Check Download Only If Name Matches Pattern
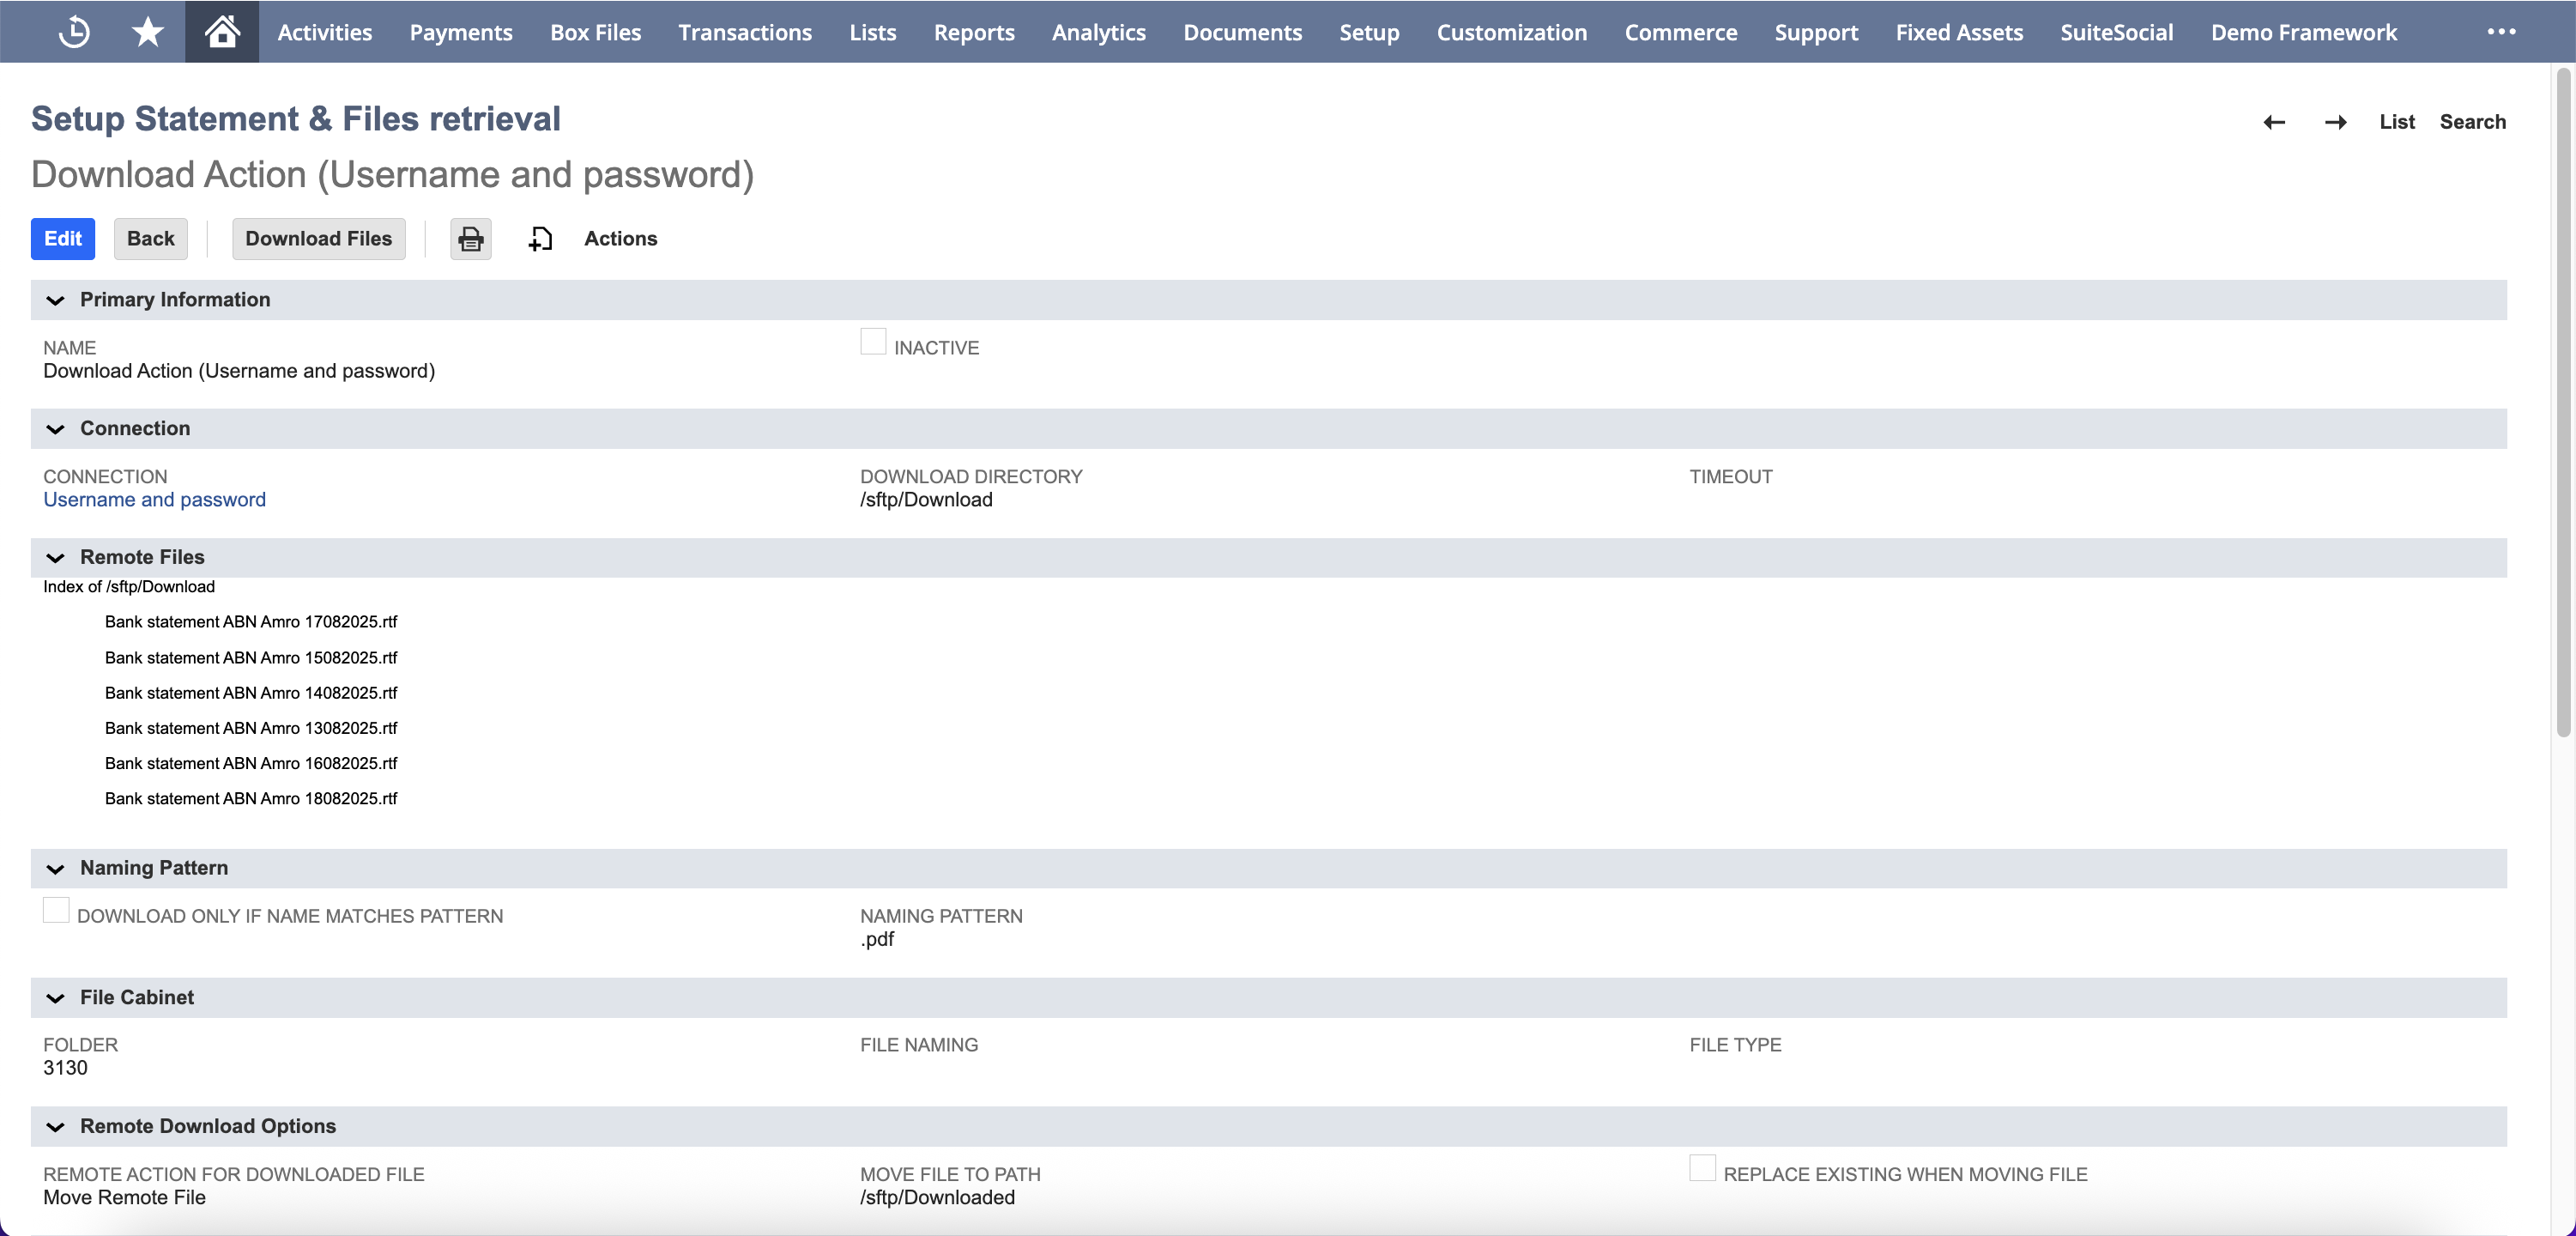Viewport: 2576px width, 1236px height. [x=56, y=910]
